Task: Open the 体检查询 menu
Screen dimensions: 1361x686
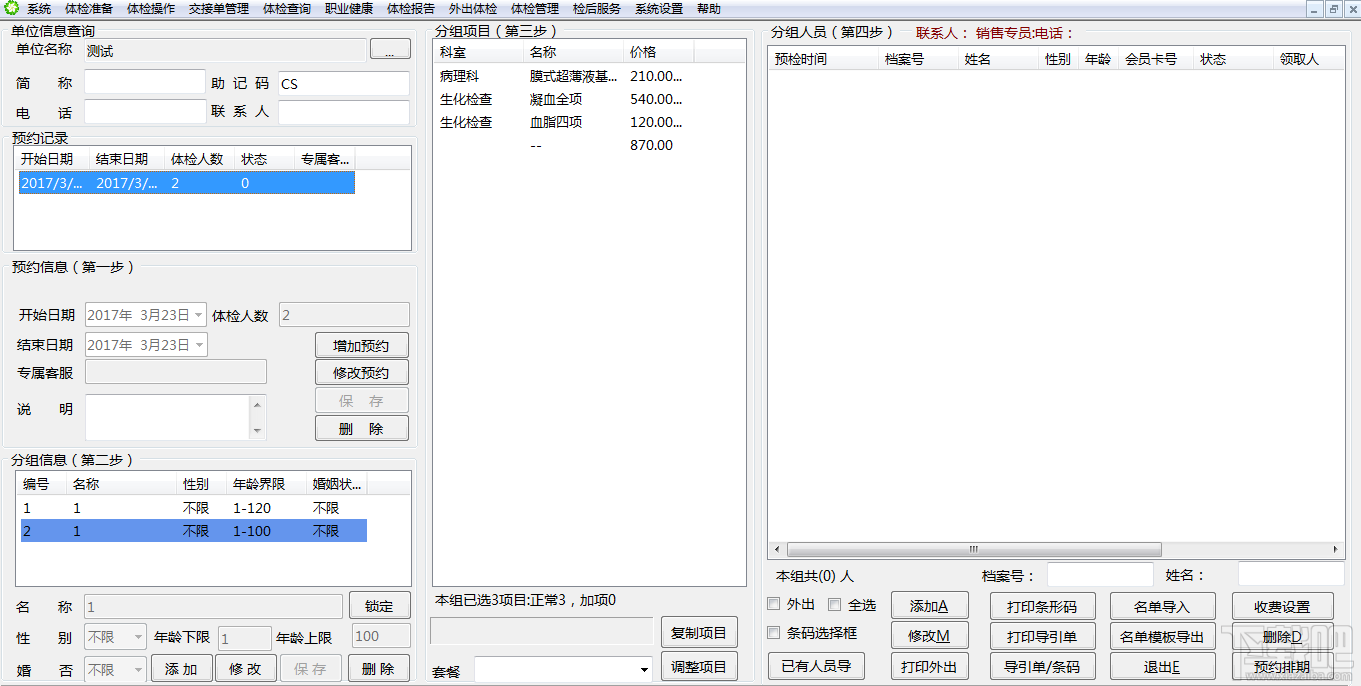Action: click(x=287, y=9)
